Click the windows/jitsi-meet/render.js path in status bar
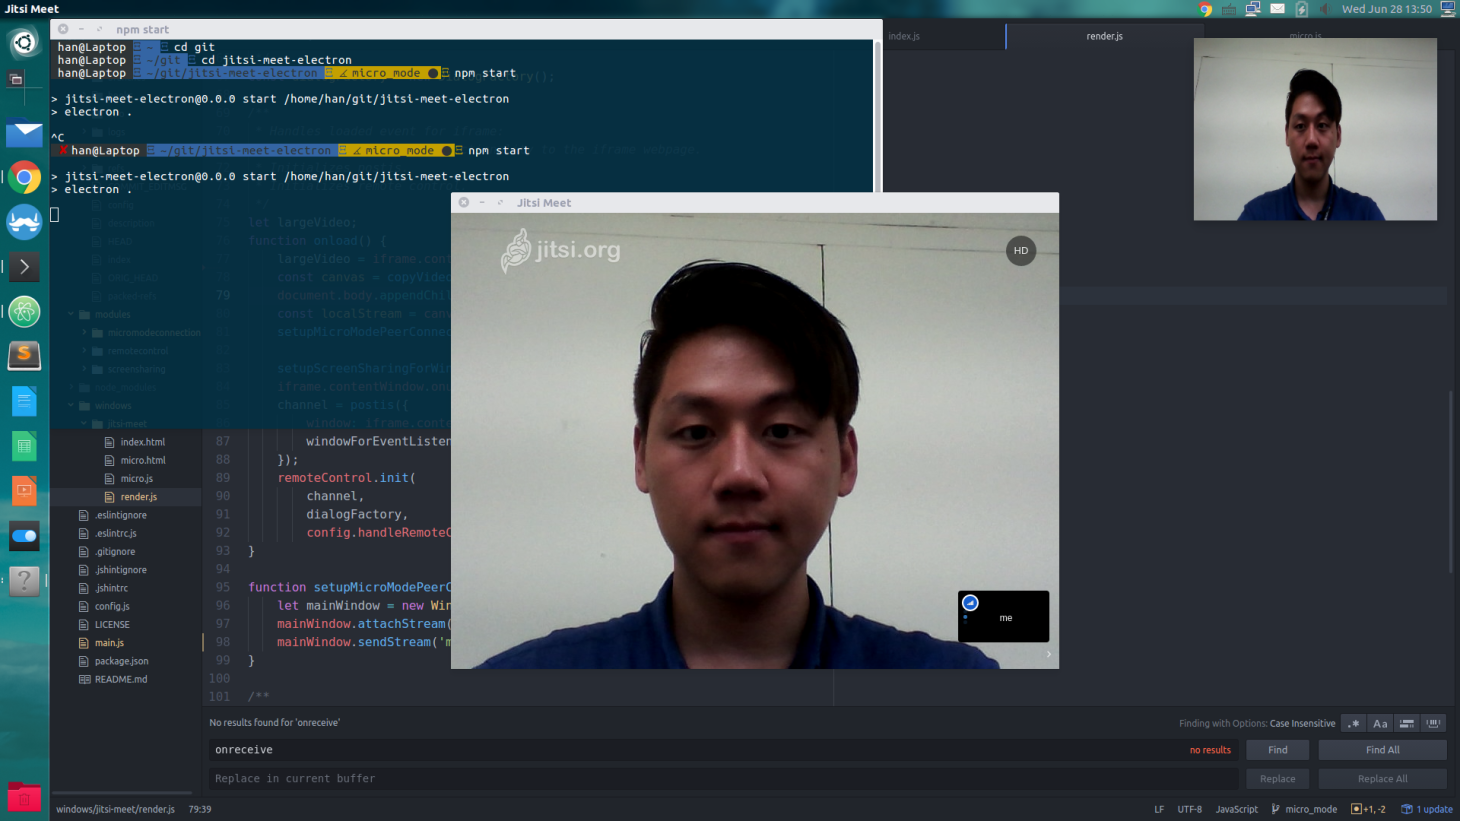The width and height of the screenshot is (1460, 821). [x=115, y=809]
